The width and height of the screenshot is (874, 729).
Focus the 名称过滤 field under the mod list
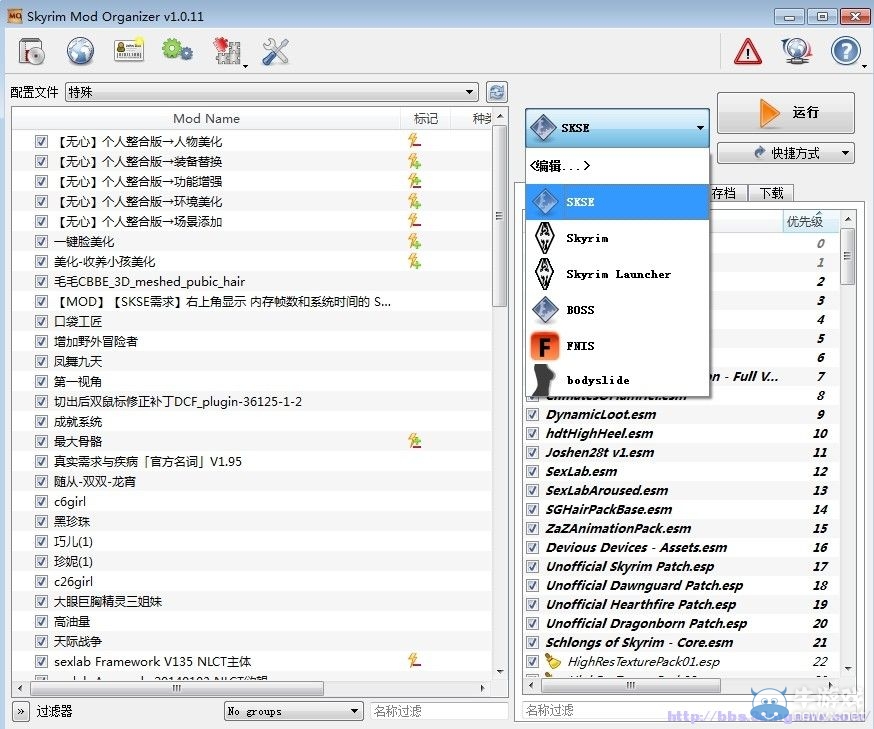(x=440, y=711)
